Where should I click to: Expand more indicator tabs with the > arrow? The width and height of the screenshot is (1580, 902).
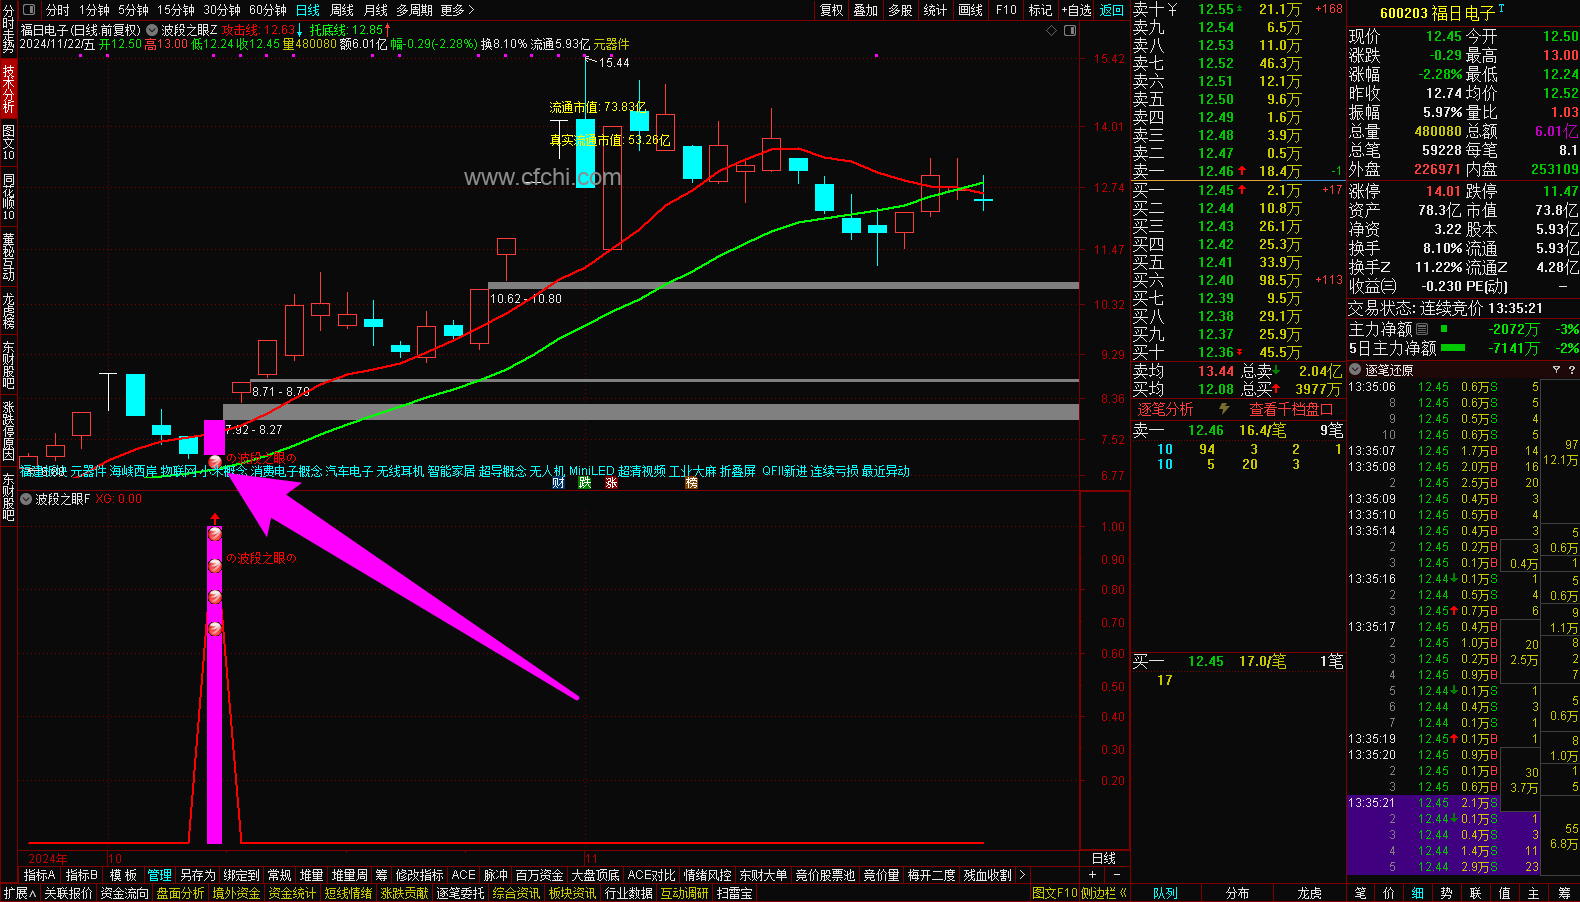click(1022, 875)
